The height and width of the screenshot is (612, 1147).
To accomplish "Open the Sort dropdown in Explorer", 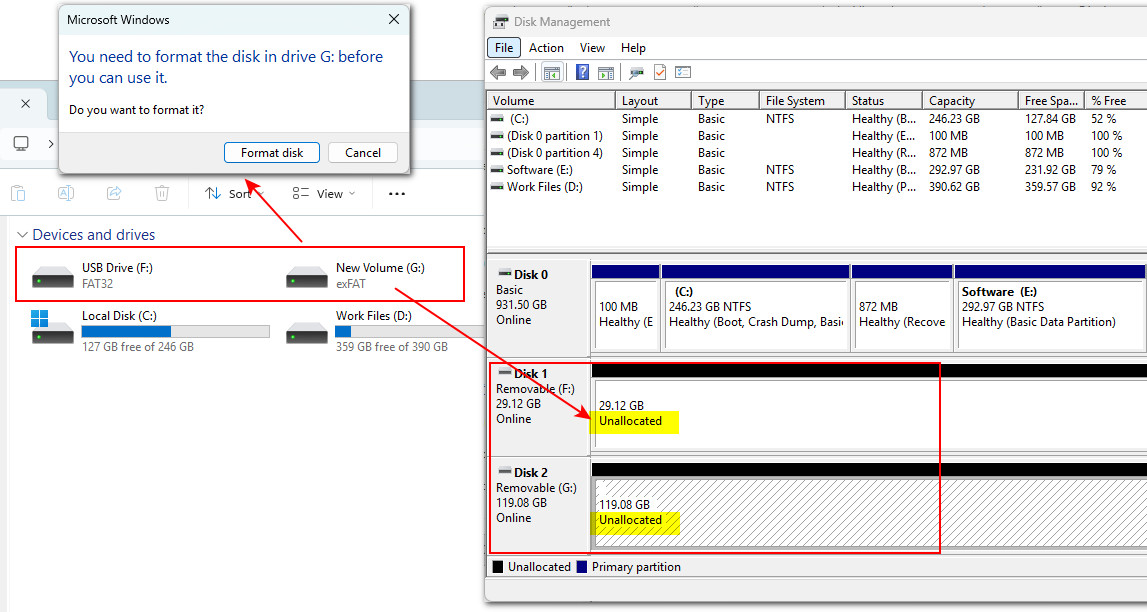I will 234,194.
